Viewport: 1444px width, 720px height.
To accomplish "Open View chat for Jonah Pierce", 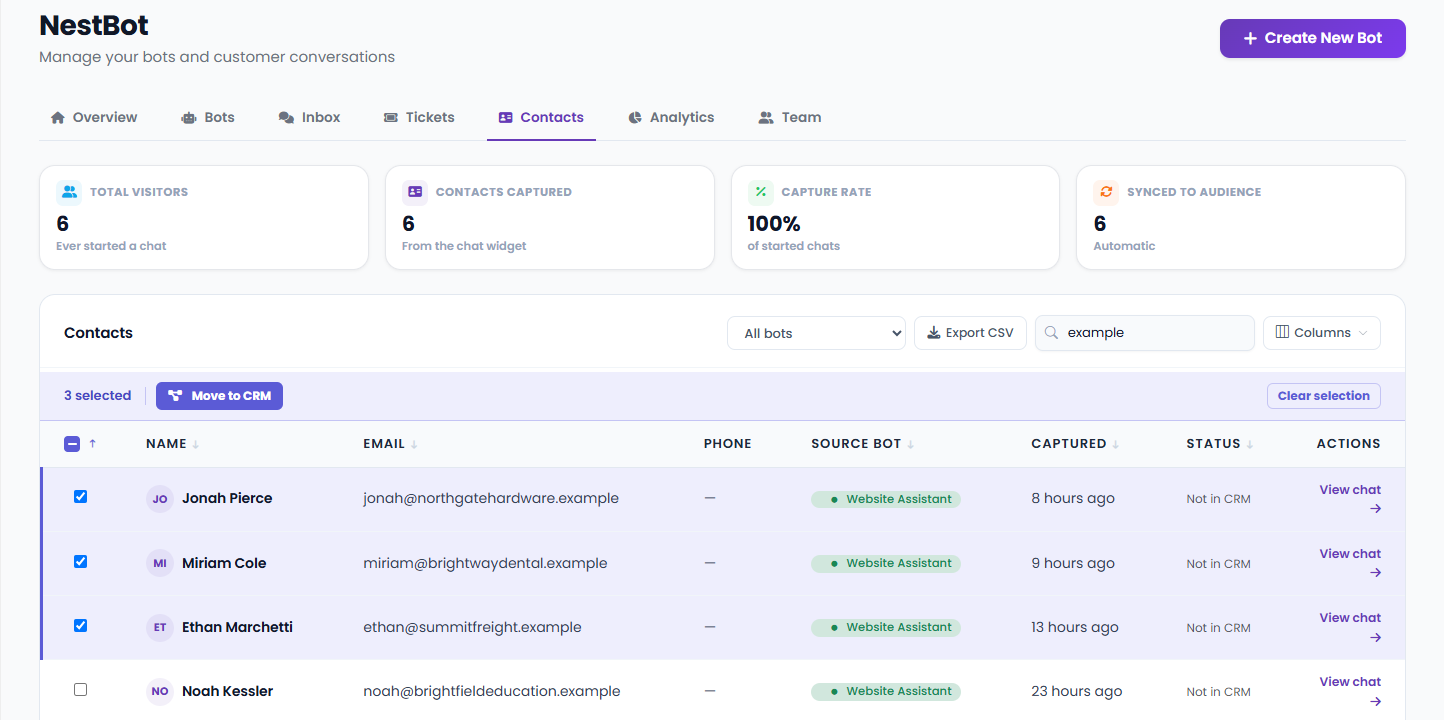I will pos(1350,499).
